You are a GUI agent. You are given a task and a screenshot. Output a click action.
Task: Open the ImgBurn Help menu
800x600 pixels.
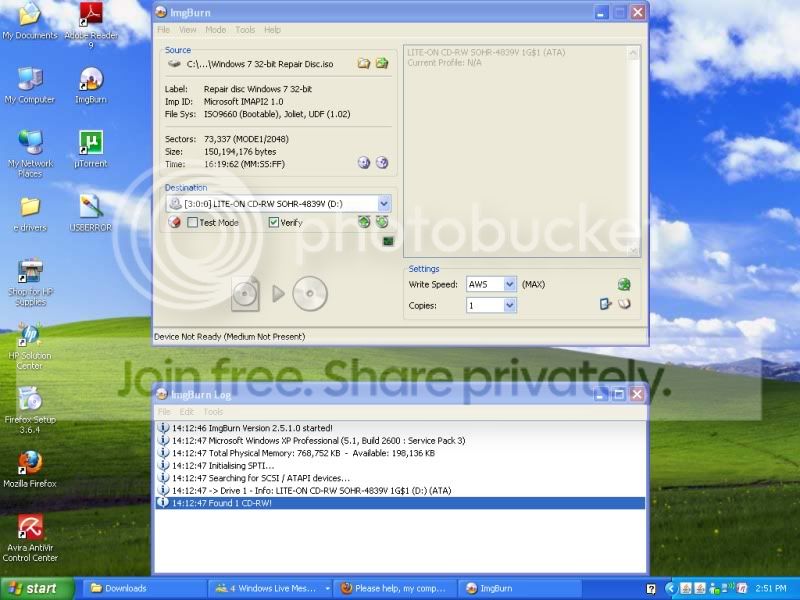[x=272, y=30]
